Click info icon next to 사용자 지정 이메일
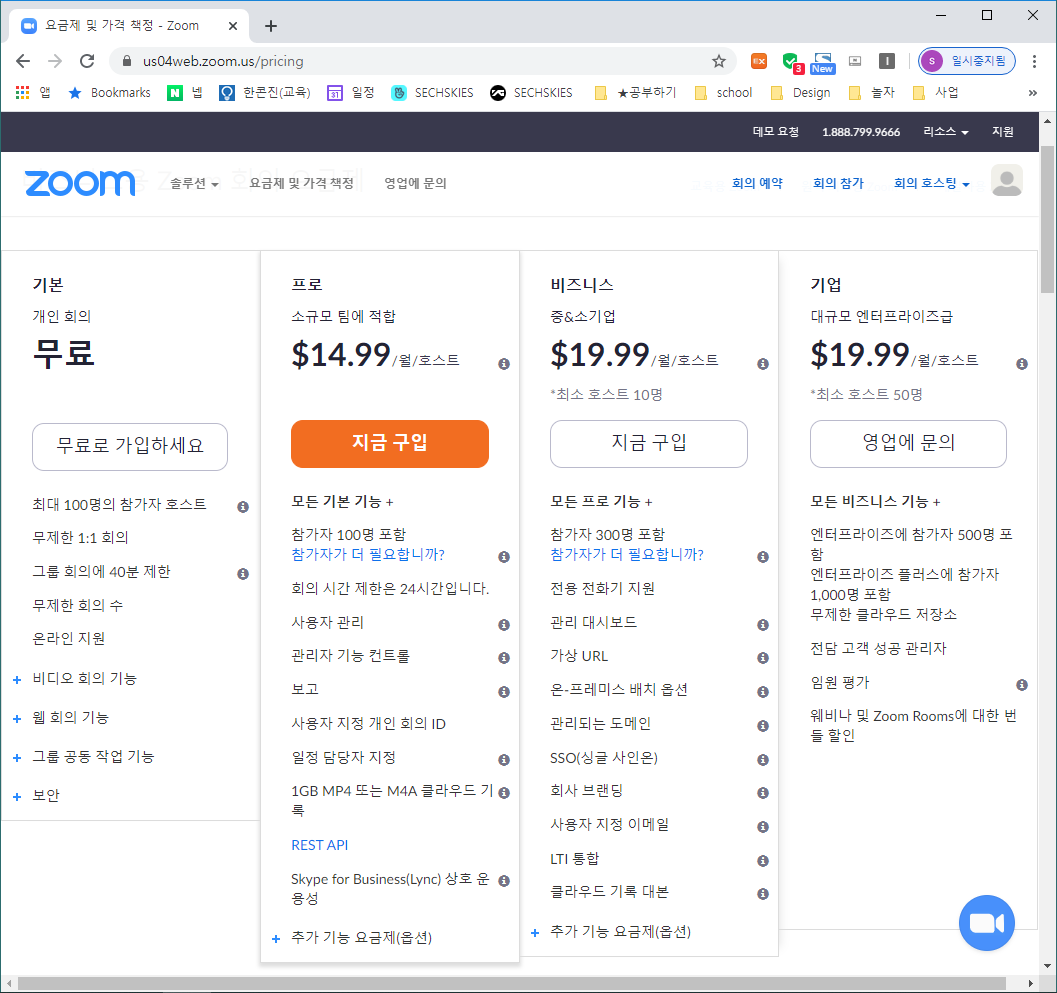 coord(762,826)
